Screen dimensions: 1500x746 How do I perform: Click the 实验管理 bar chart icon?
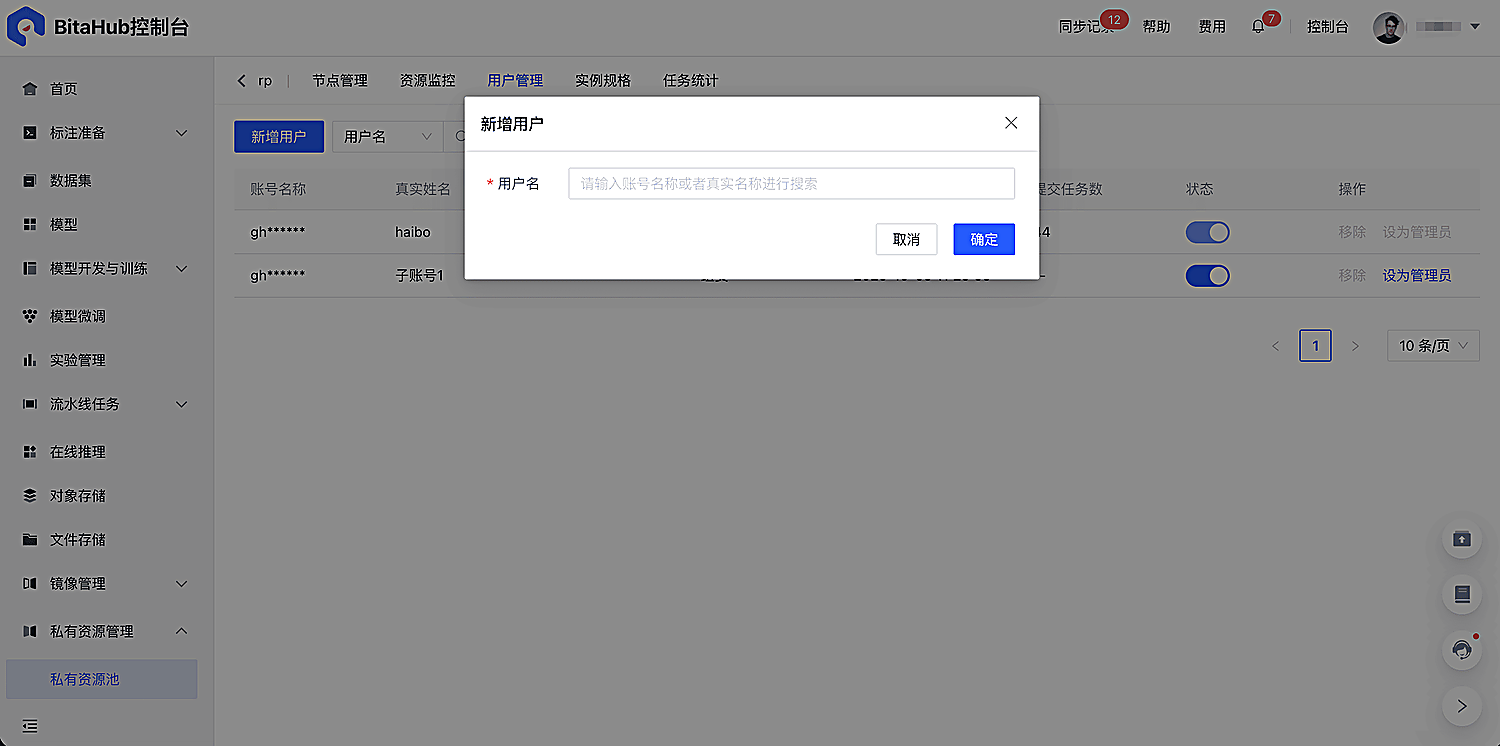pos(30,360)
